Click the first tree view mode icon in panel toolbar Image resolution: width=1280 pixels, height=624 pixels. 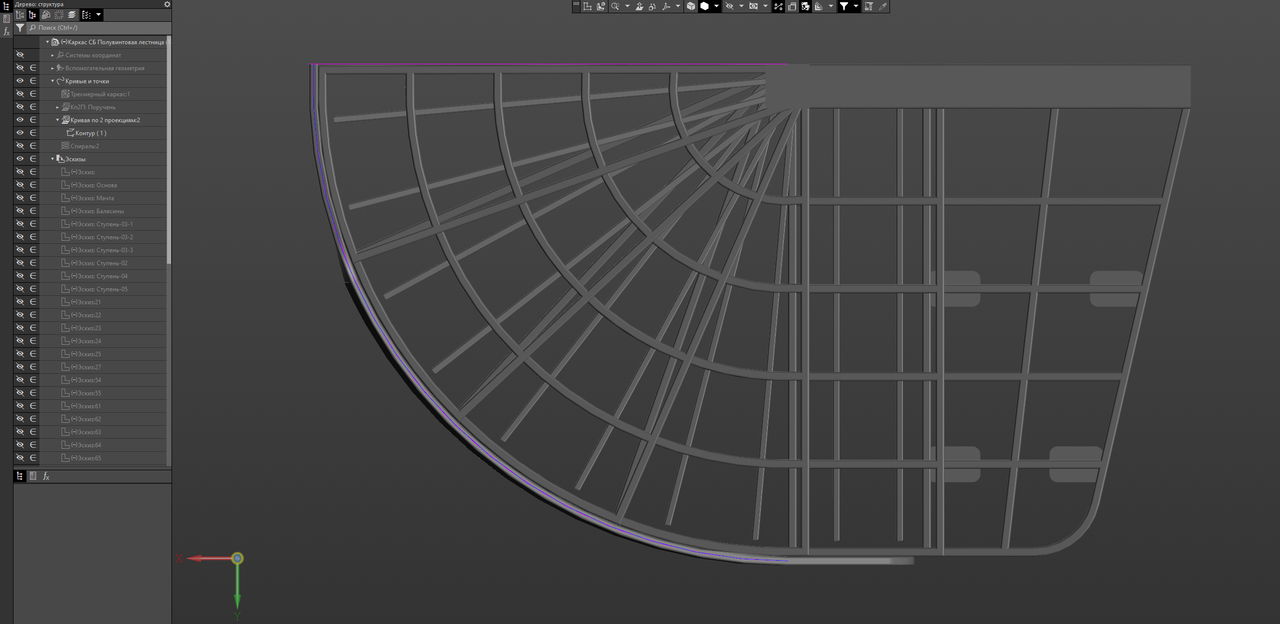point(20,15)
